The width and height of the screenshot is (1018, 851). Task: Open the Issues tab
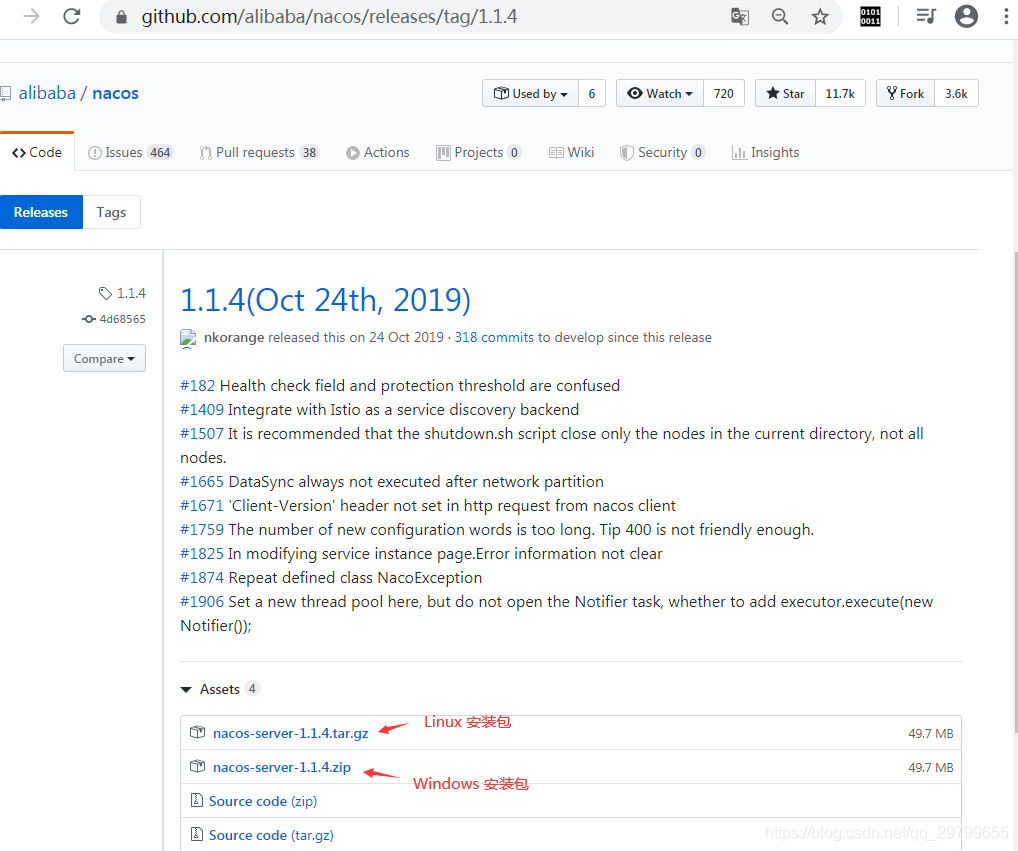(130, 153)
